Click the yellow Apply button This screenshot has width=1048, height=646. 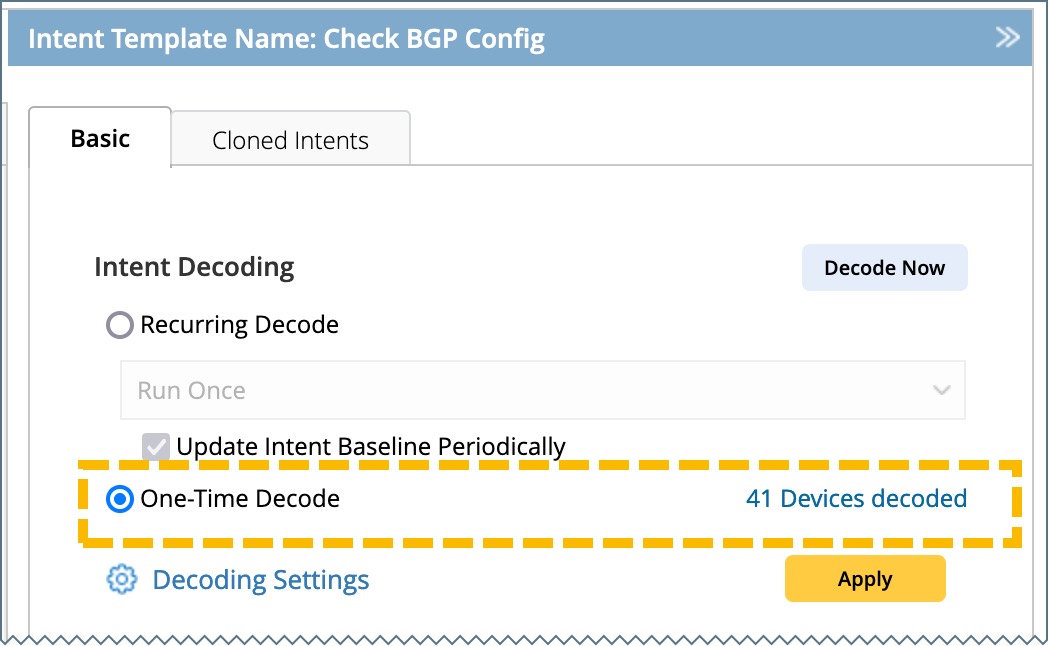coord(864,579)
